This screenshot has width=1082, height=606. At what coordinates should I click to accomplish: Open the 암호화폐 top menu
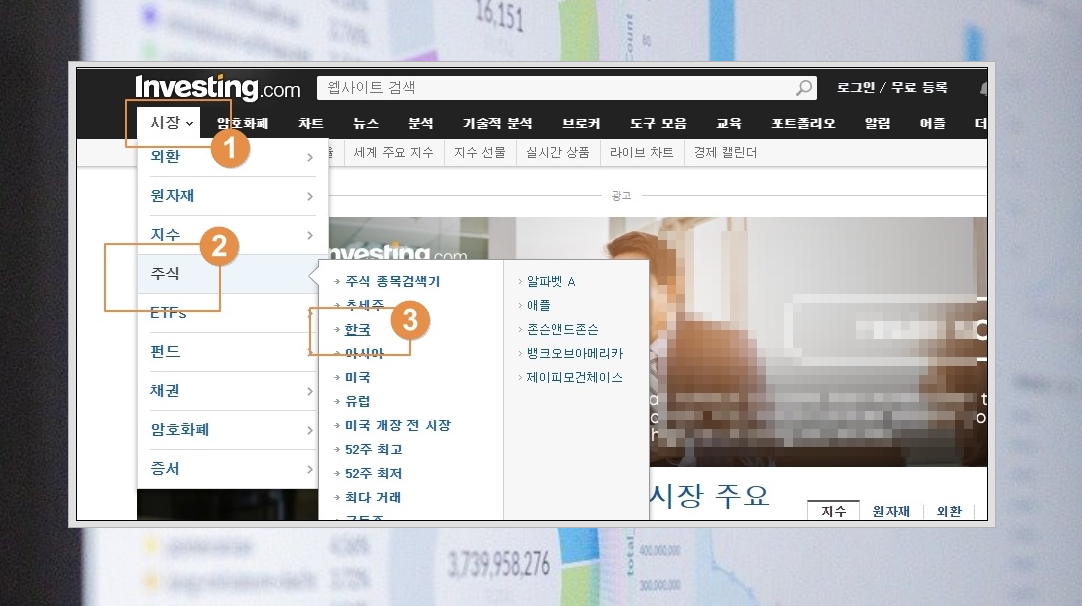coord(242,124)
